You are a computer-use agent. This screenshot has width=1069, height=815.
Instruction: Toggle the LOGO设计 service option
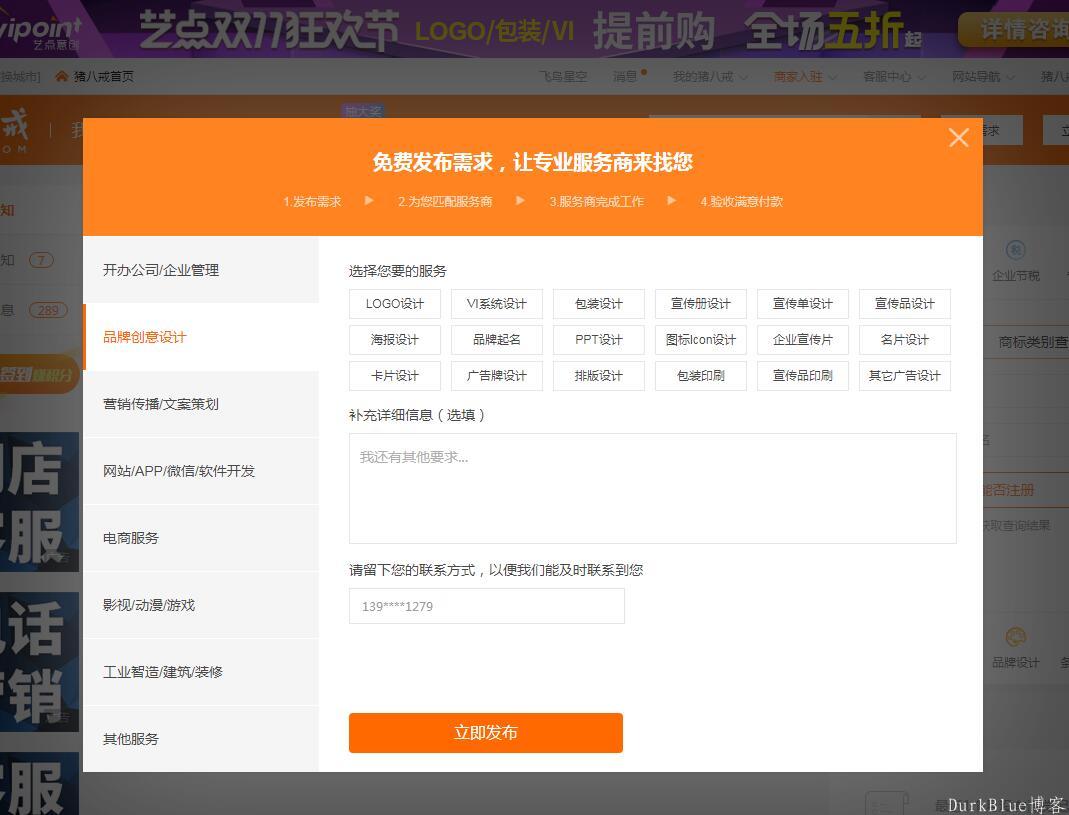[x=395, y=304]
